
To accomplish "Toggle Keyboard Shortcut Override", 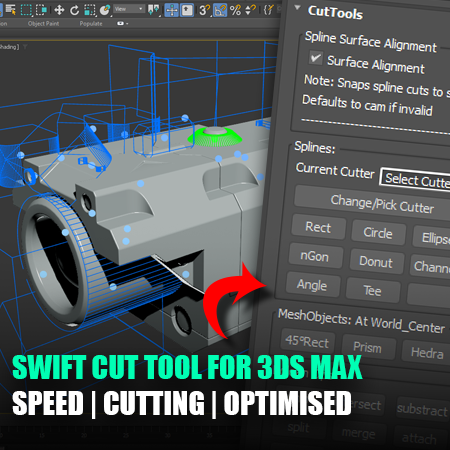I will coord(187,10).
